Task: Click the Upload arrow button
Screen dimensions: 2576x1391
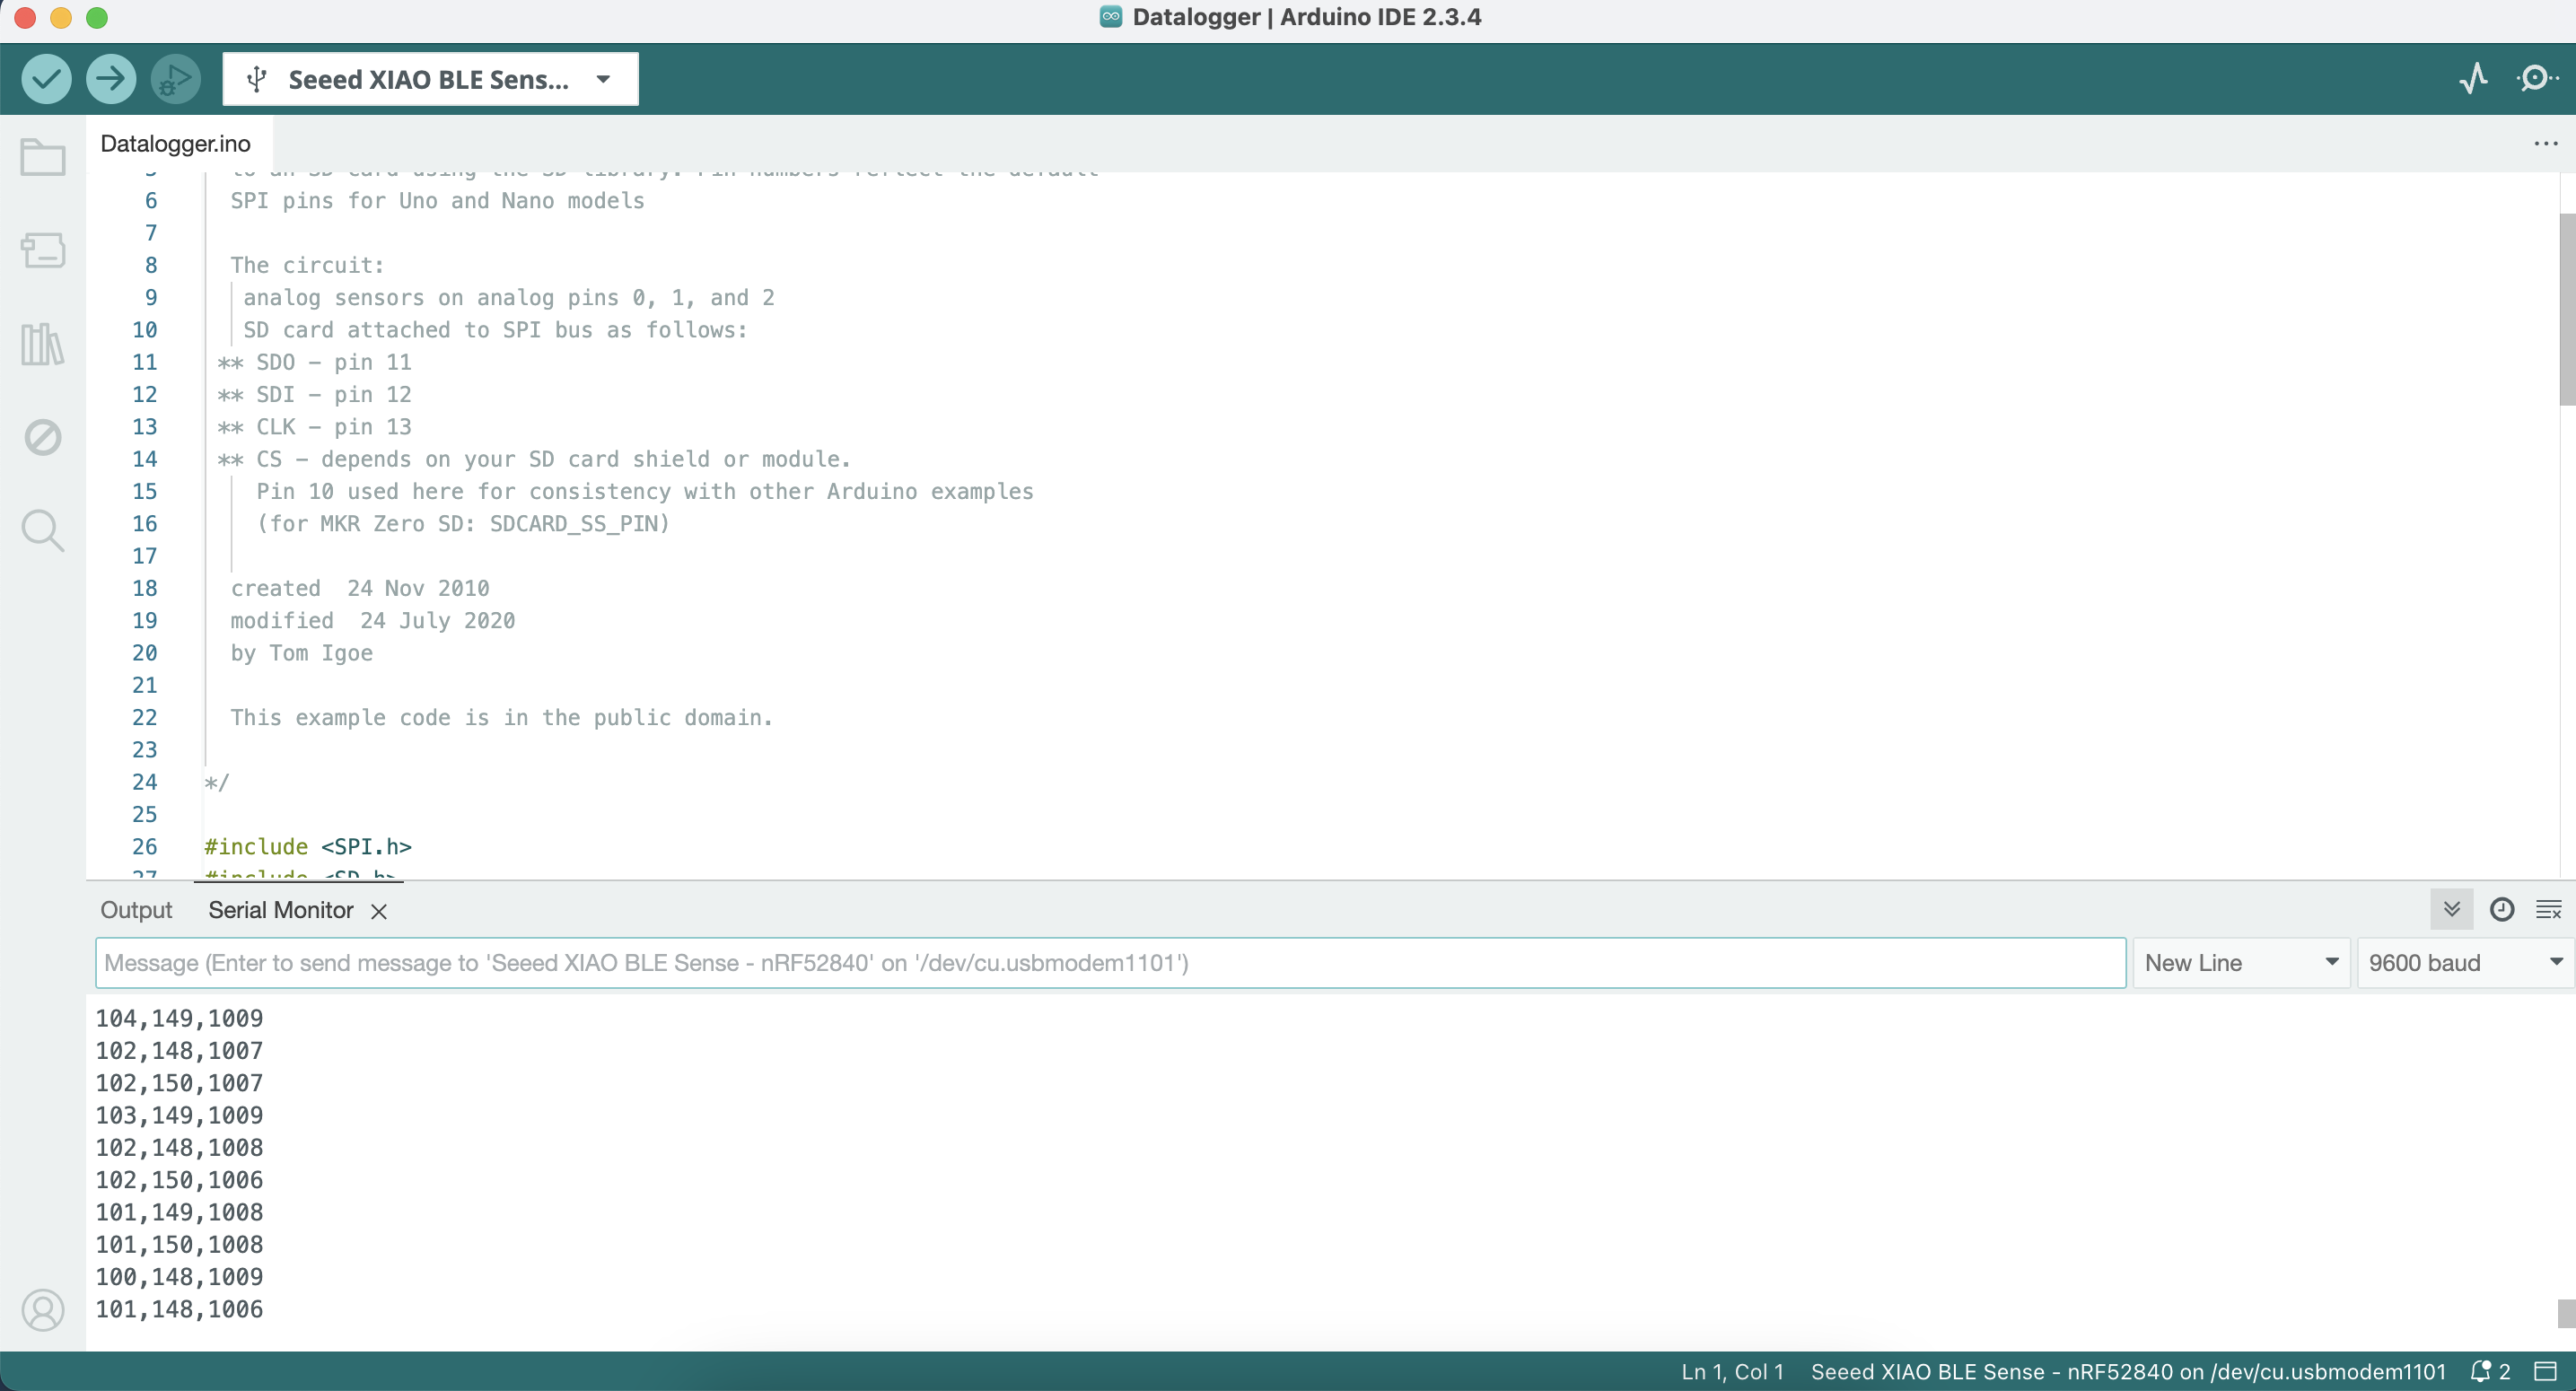Action: (111, 79)
